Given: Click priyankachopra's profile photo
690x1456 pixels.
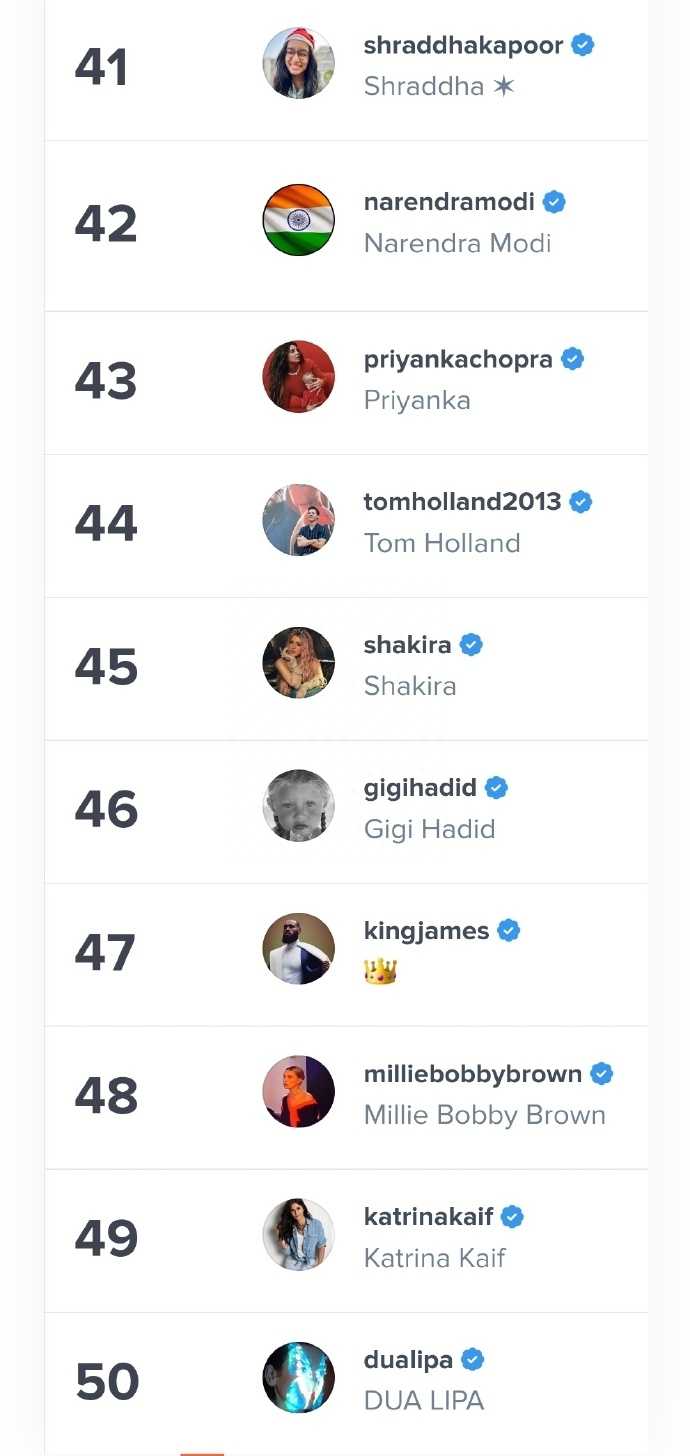Looking at the screenshot, I should (x=298, y=377).
